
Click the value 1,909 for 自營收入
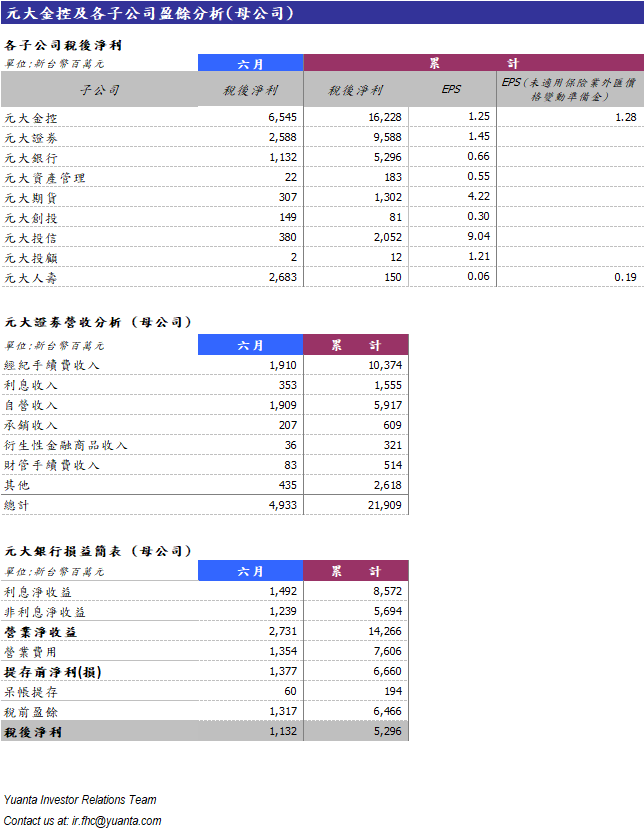(x=283, y=405)
